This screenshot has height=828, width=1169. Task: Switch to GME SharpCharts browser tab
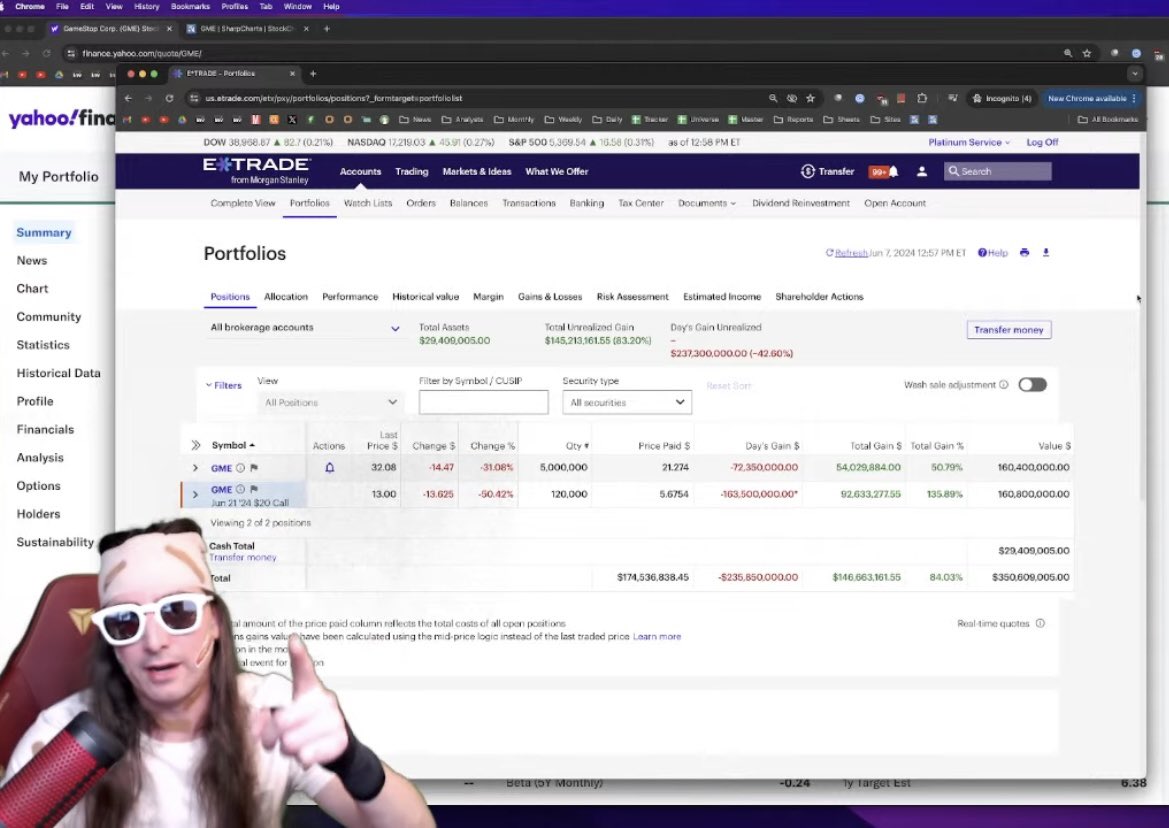(247, 29)
